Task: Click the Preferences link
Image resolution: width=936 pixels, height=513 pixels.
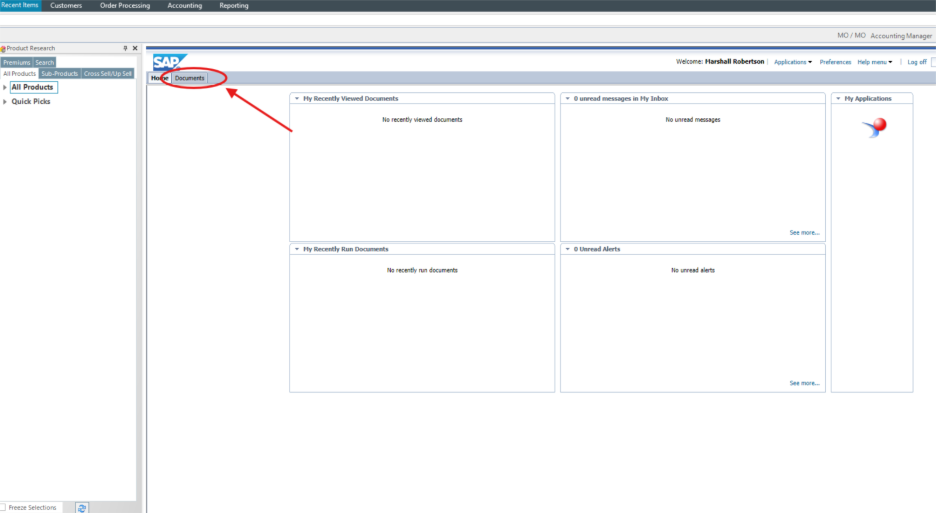Action: coord(835,62)
